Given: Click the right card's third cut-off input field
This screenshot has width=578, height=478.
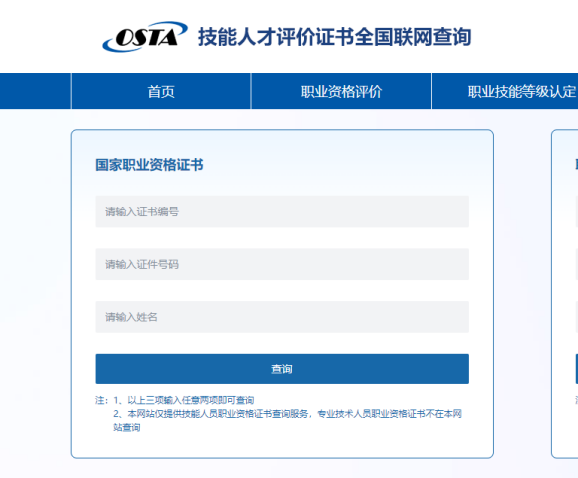Looking at the screenshot, I should 577,317.
